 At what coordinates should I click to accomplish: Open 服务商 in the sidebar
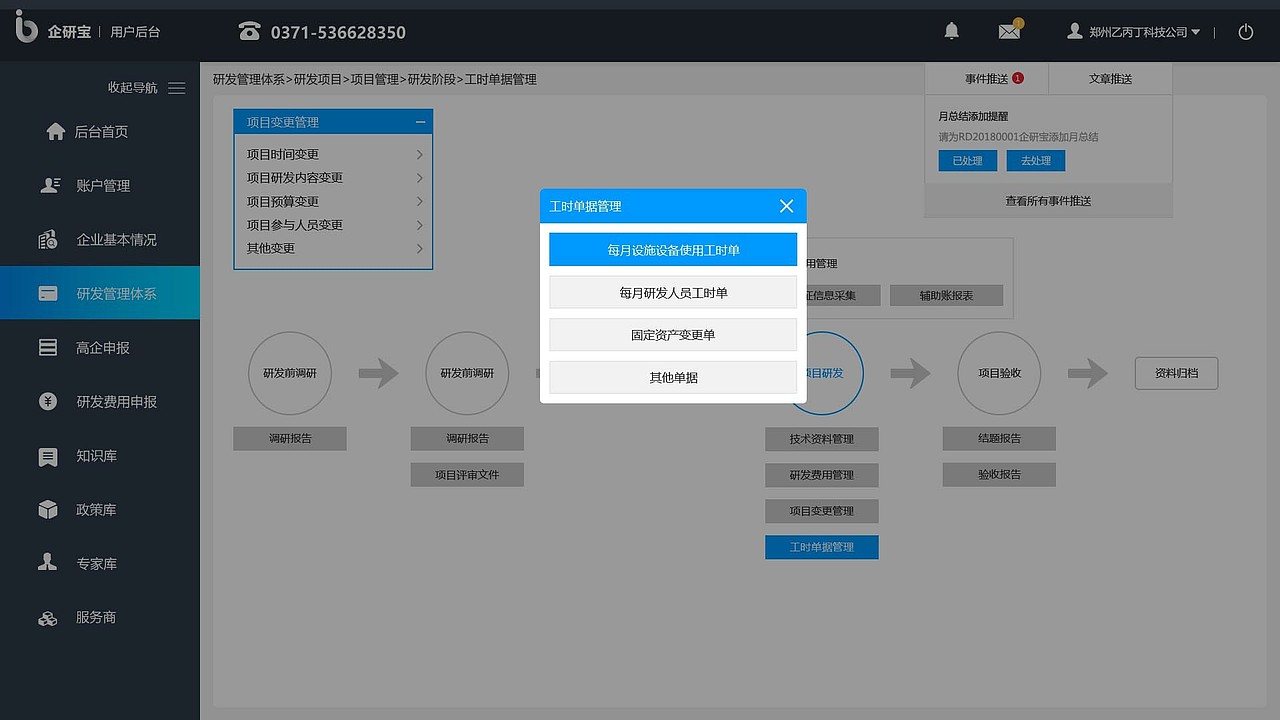point(100,618)
